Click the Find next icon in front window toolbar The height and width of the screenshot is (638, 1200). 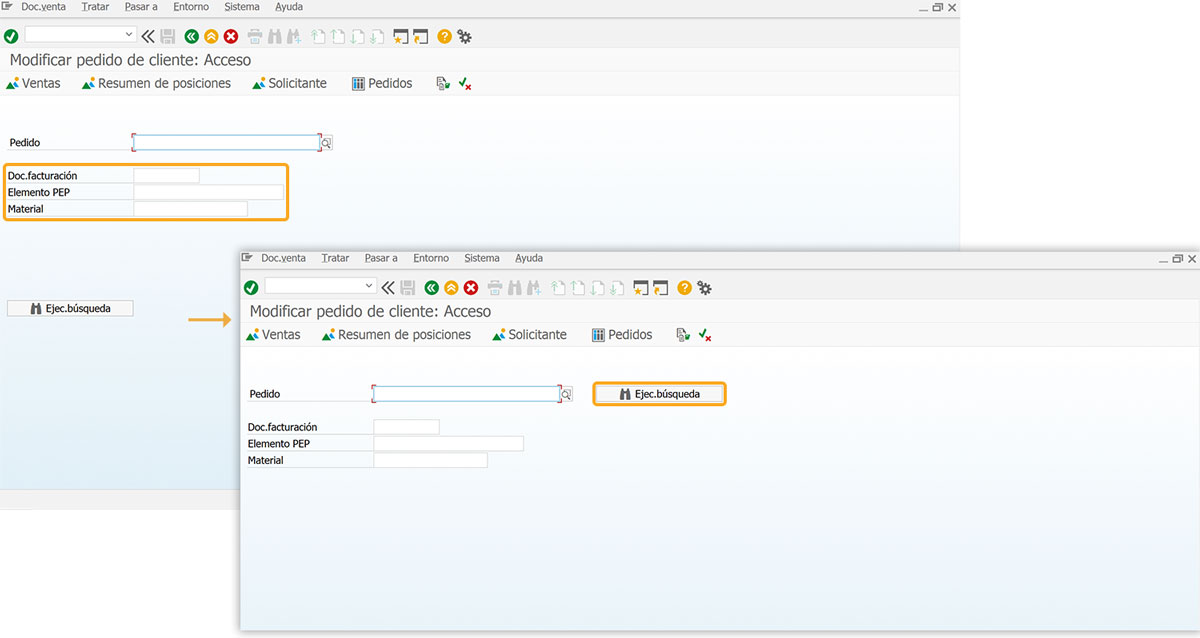(534, 288)
